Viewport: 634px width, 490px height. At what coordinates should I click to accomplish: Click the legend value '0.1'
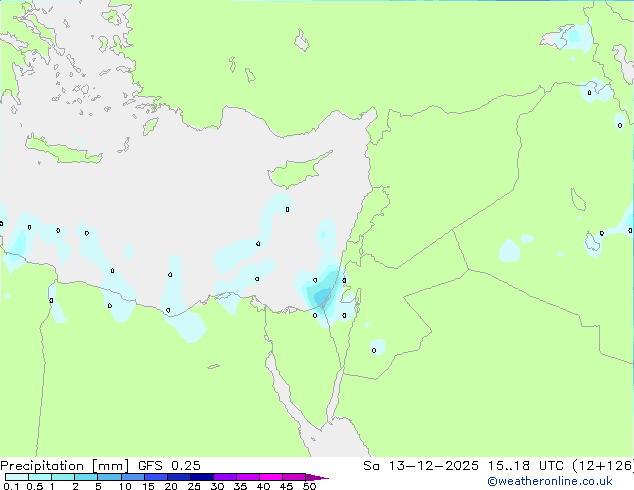click(11, 486)
